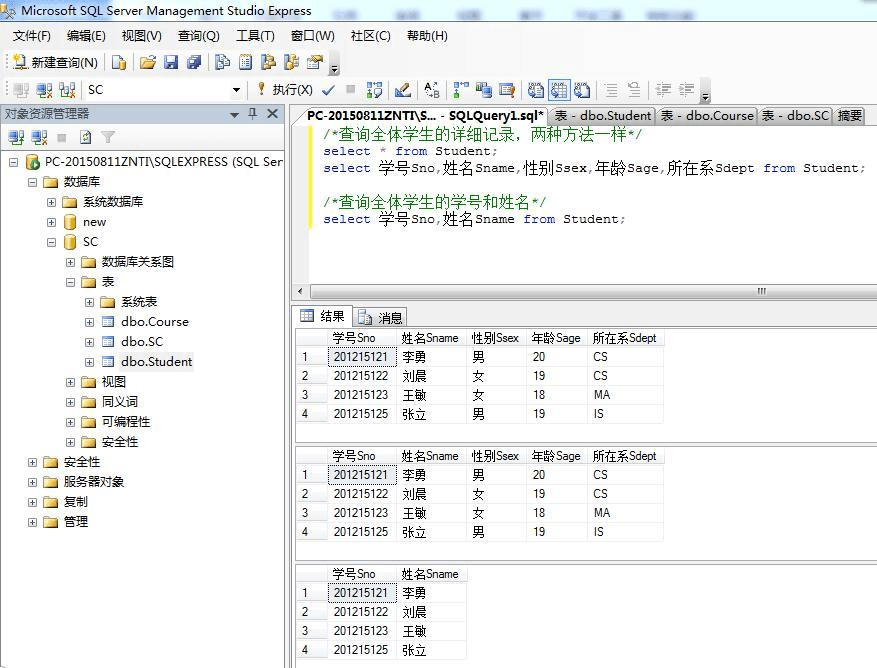Screen dimensions: 877x668
Task: Open Object Explorer window position dropdown arrow
Action: pyautogui.click(x=234, y=115)
